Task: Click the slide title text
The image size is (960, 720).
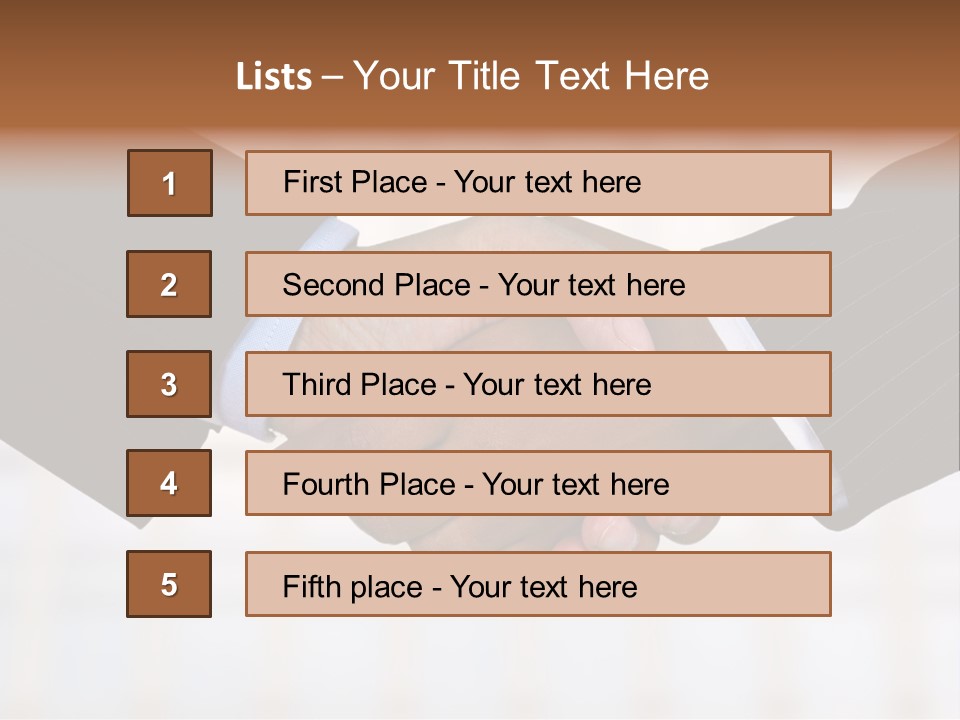Action: pyautogui.click(x=472, y=76)
